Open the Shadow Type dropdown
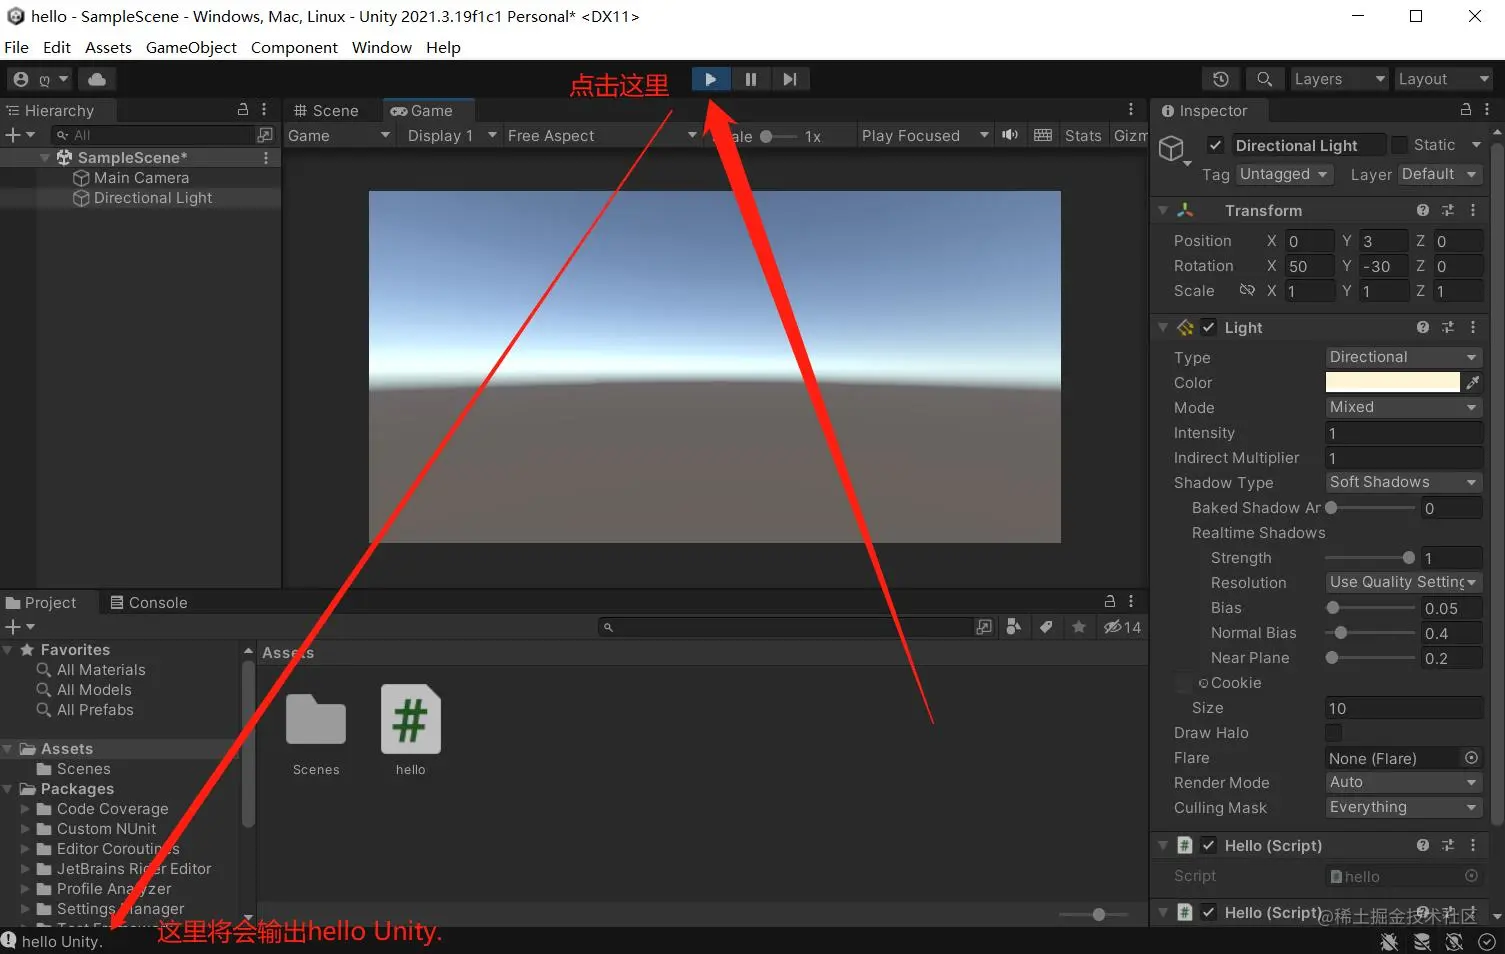 [1402, 482]
